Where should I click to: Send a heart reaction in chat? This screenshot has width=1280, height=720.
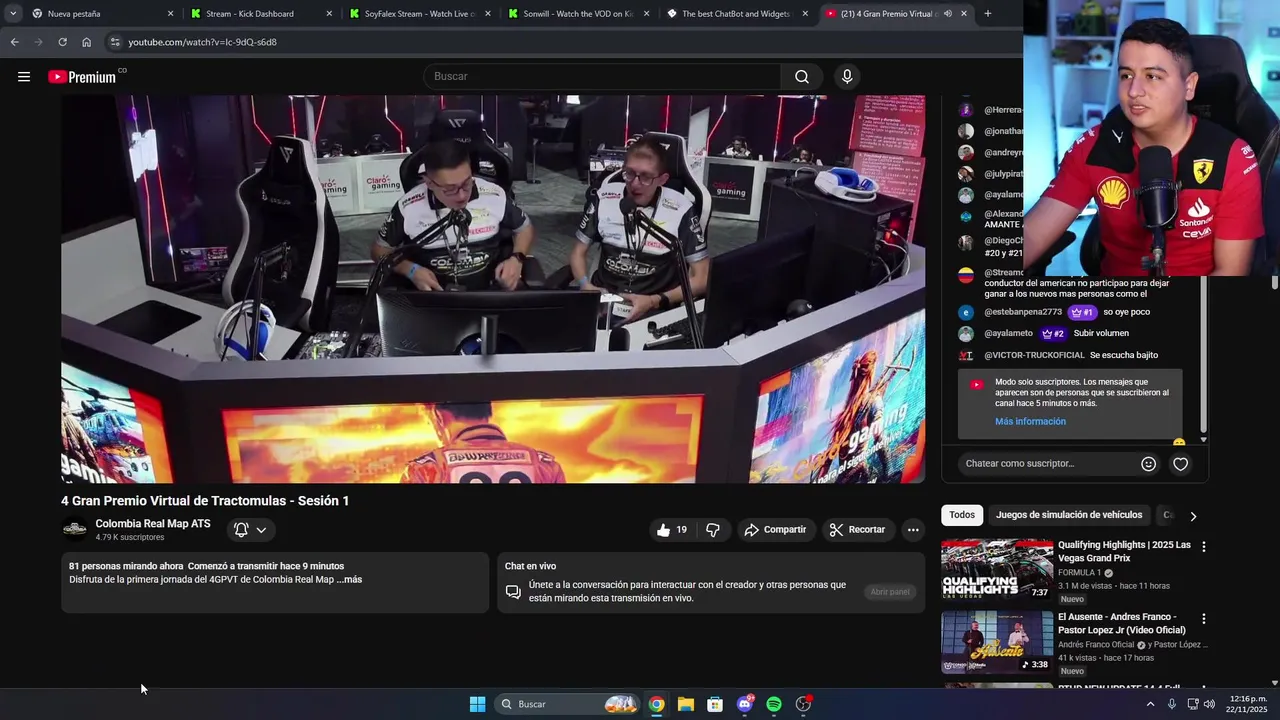[1181, 464]
